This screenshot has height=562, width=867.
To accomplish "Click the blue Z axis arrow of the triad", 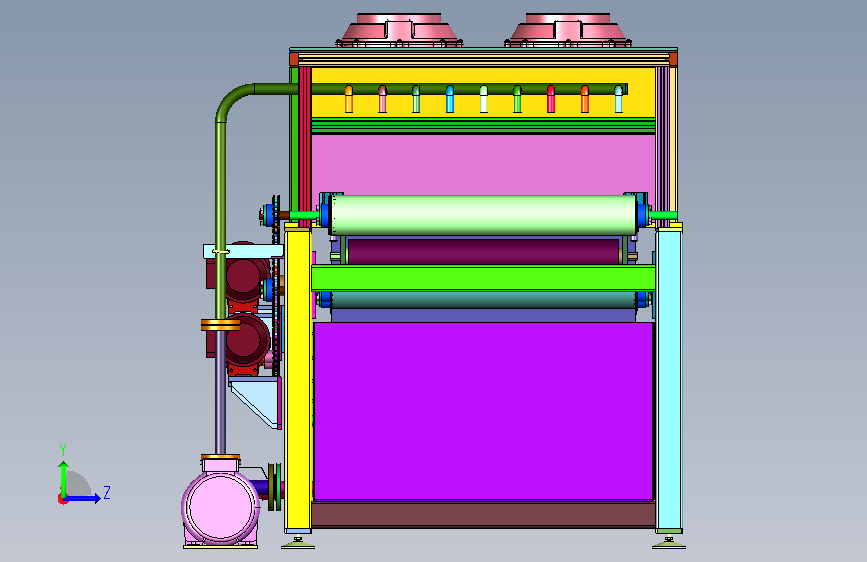I will [83, 498].
